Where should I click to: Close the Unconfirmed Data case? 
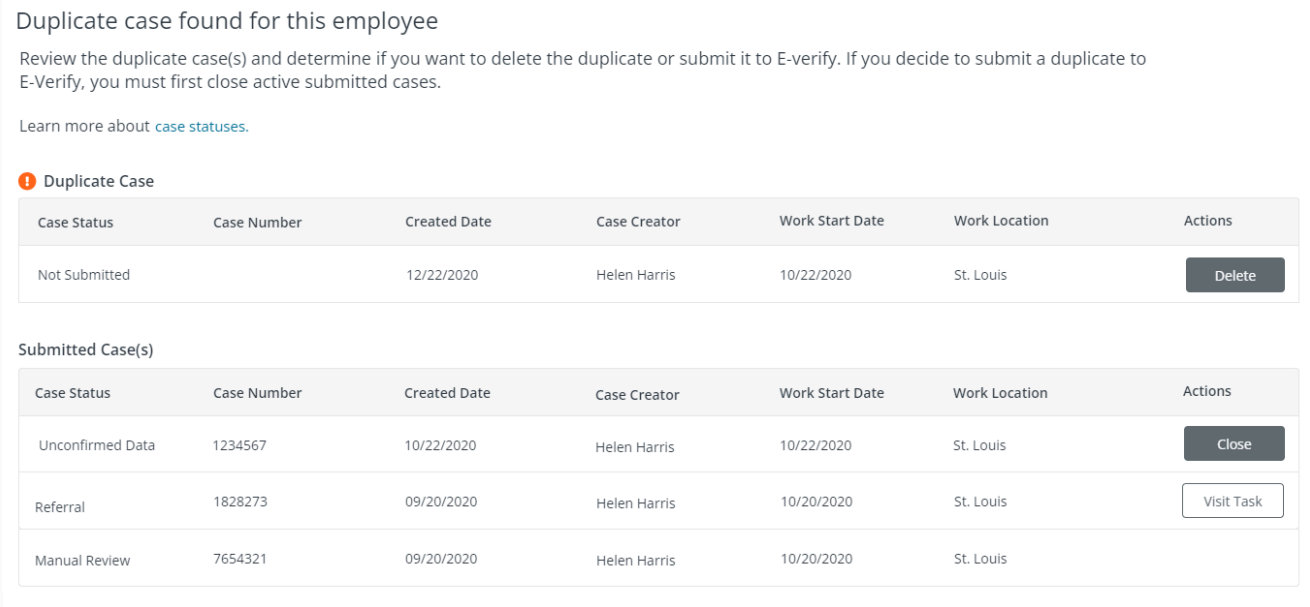pyautogui.click(x=1234, y=443)
